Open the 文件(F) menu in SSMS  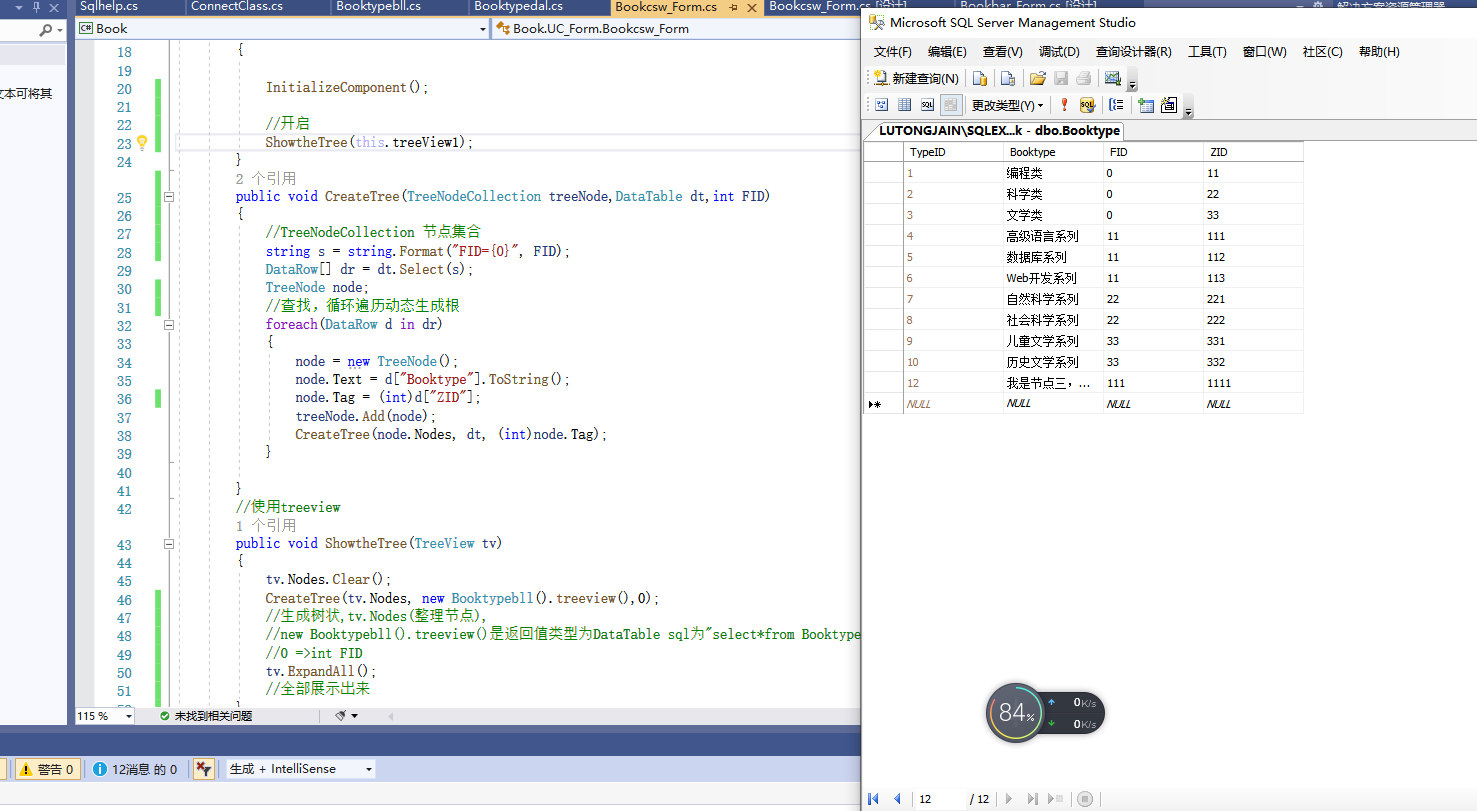point(893,52)
